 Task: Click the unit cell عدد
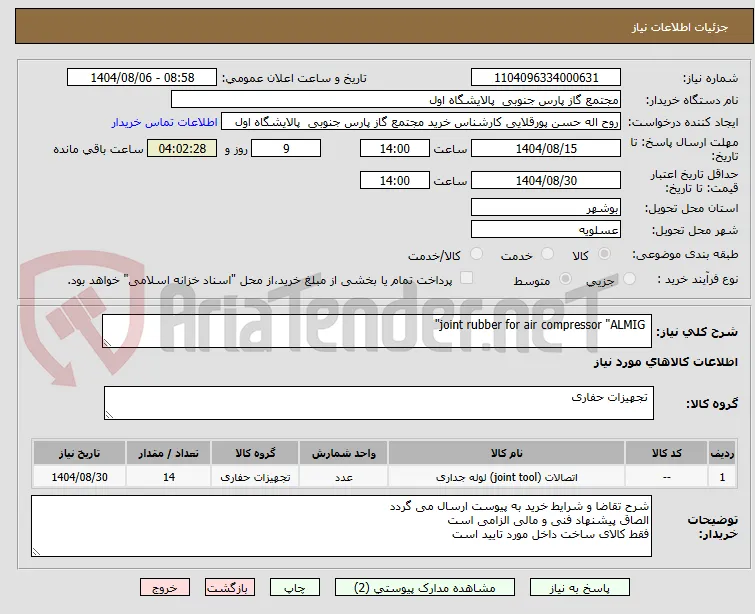(x=343, y=477)
